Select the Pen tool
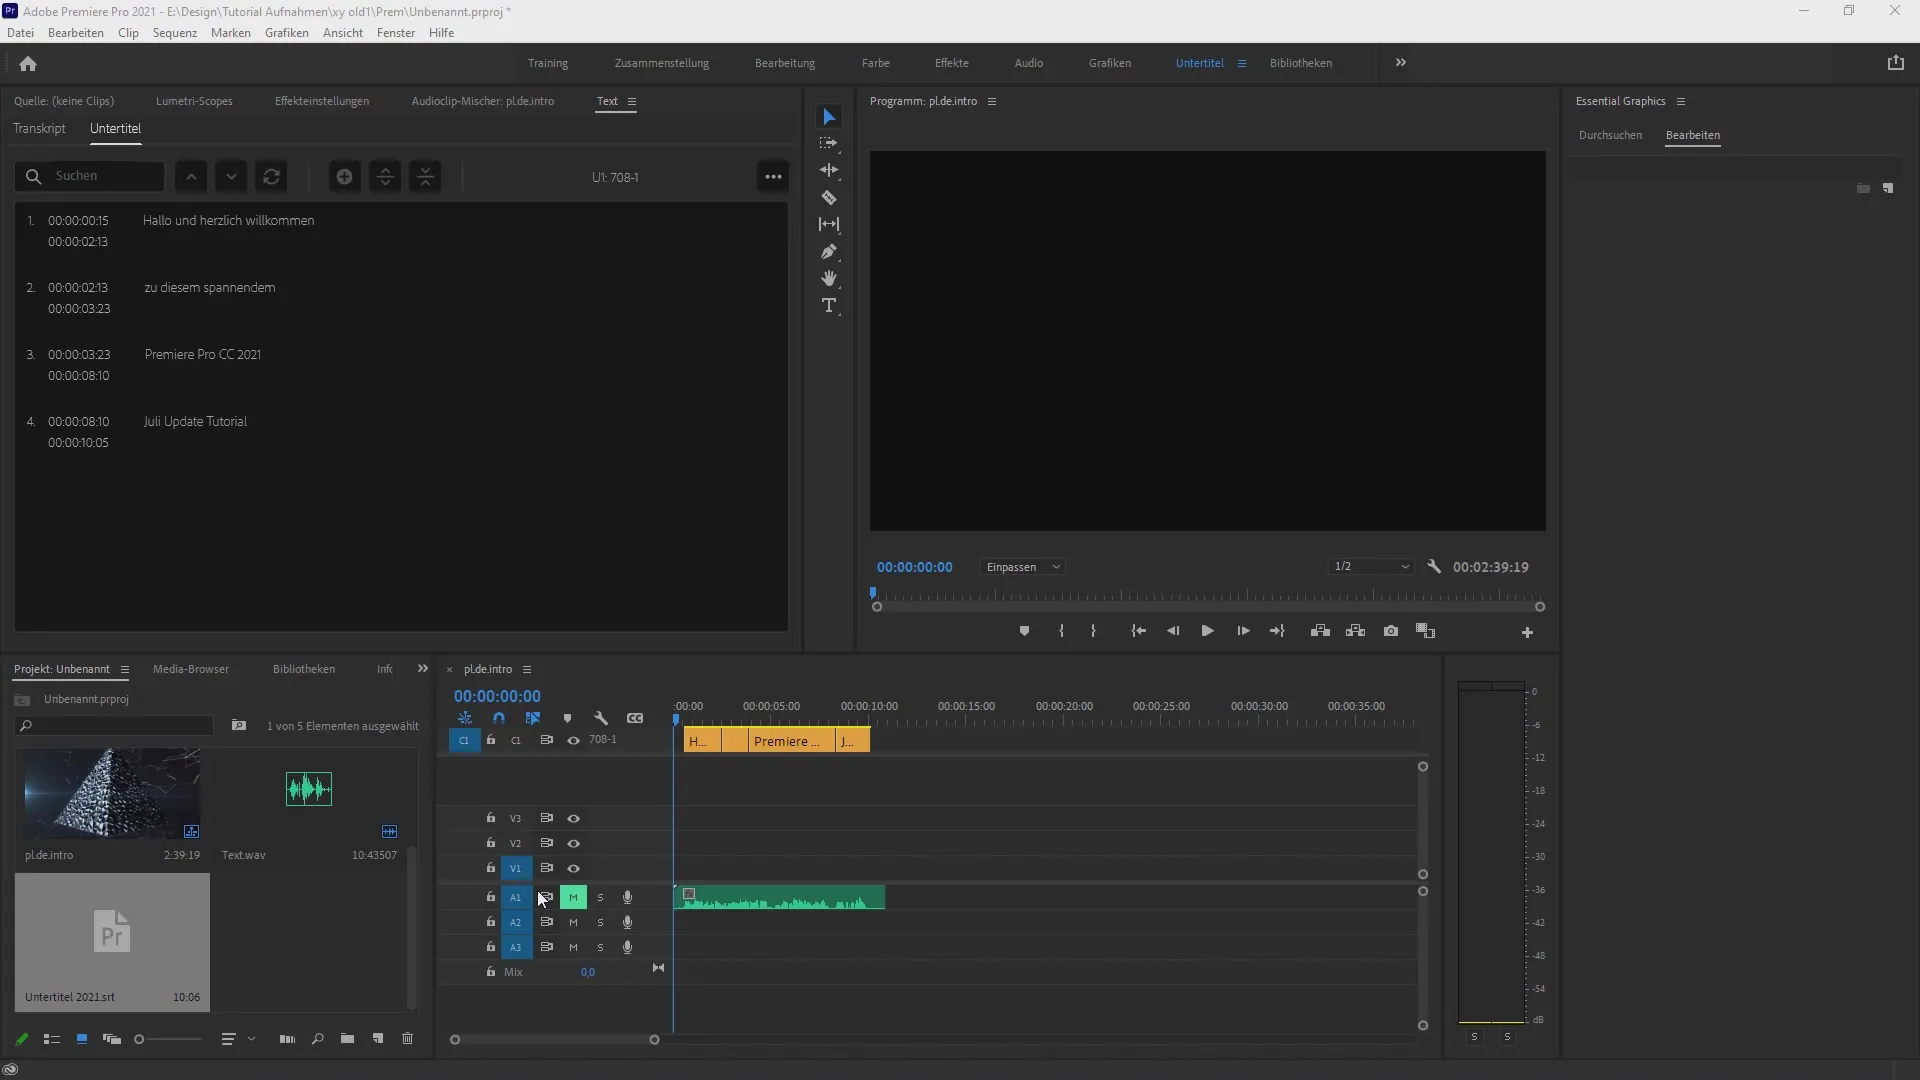 (828, 252)
